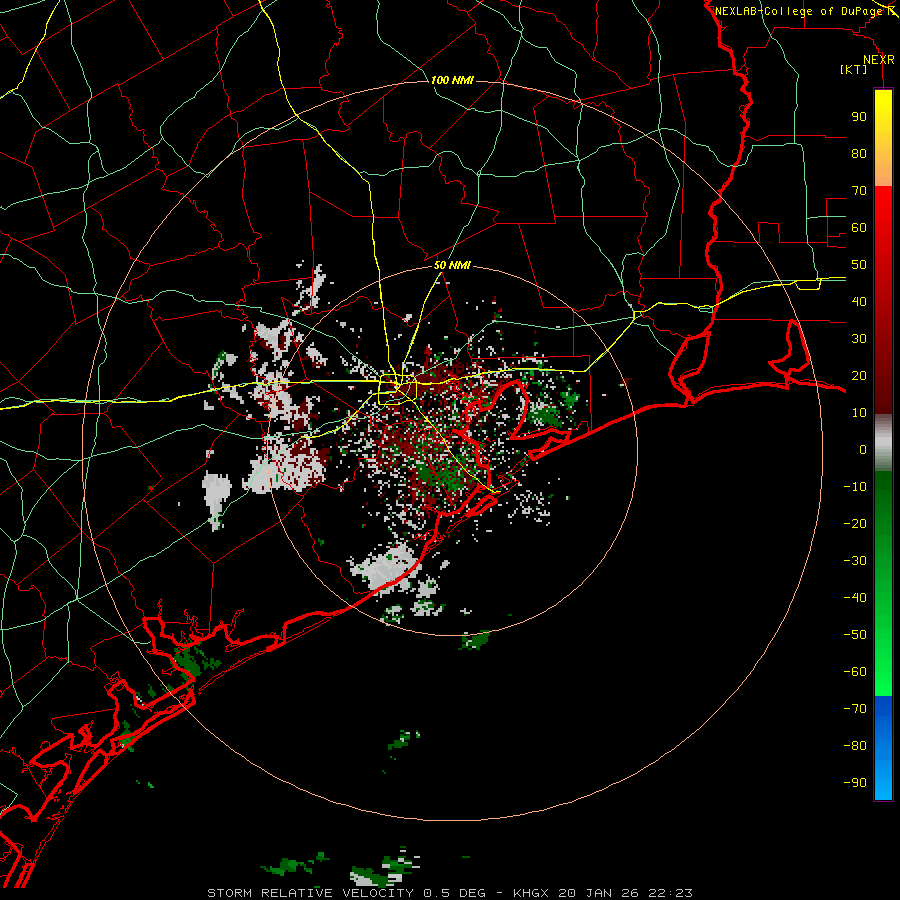Screen dimensions: 900x900
Task: Click the 50 NMI range ring label
Action: (x=452, y=265)
